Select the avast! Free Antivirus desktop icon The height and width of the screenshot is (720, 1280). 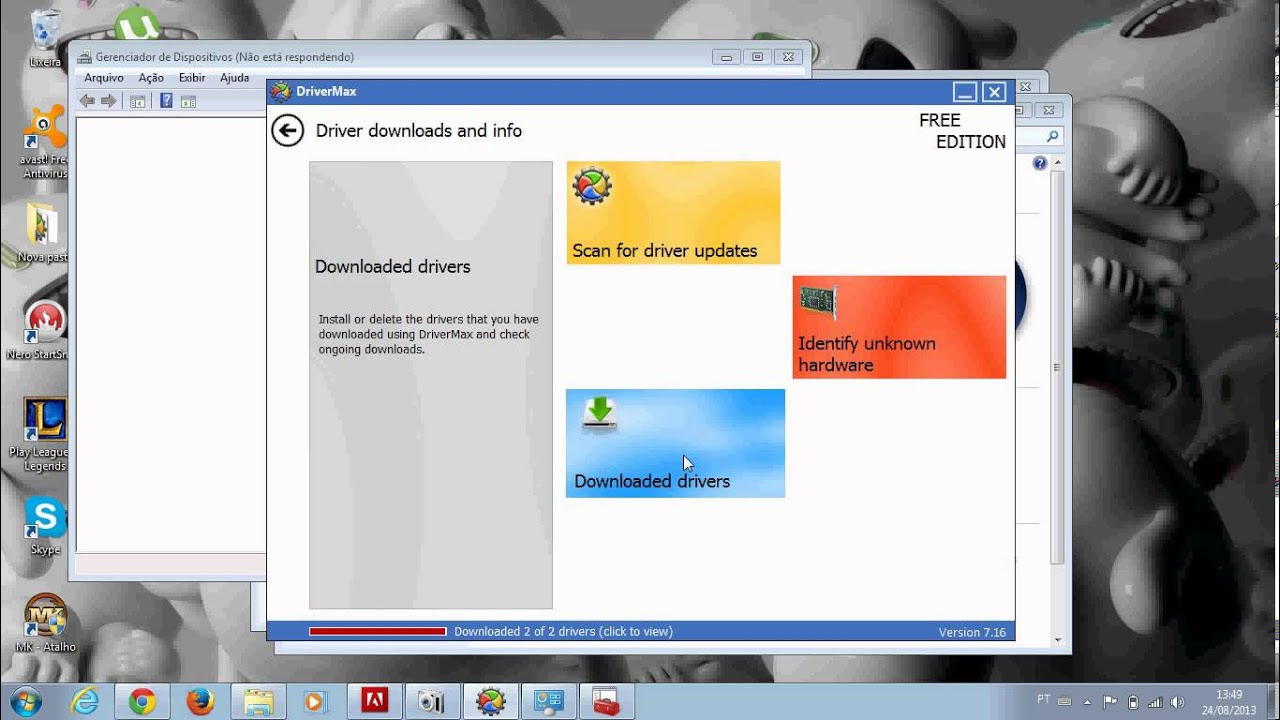[x=45, y=142]
